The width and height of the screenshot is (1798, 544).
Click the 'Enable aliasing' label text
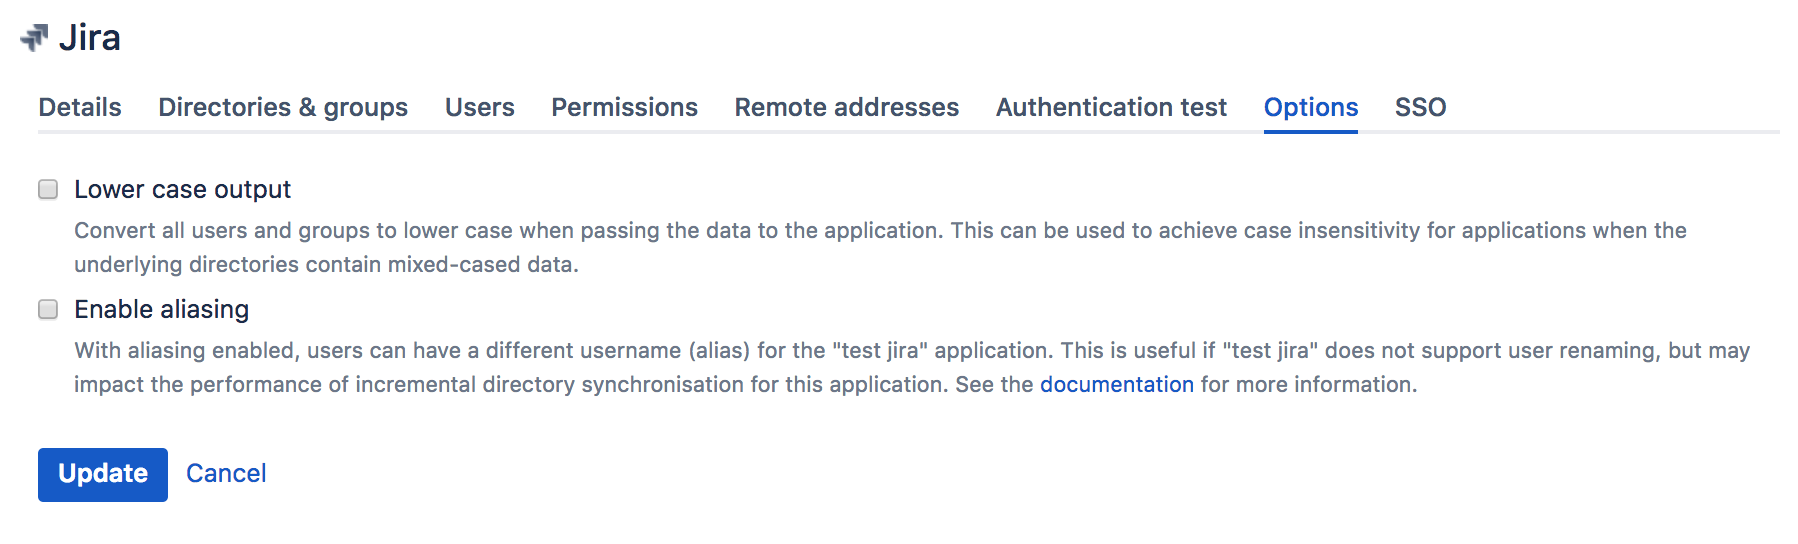coord(161,310)
